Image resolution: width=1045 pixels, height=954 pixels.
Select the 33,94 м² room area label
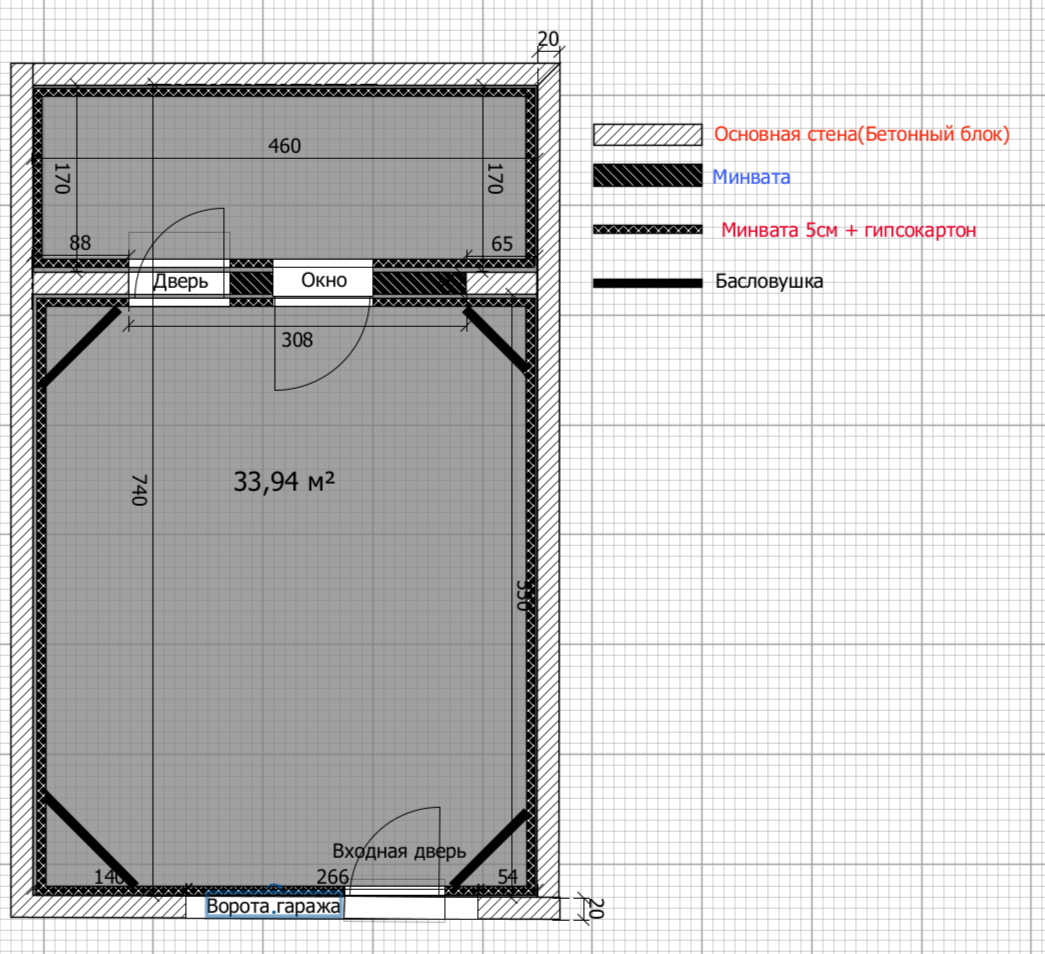pyautogui.click(x=283, y=482)
